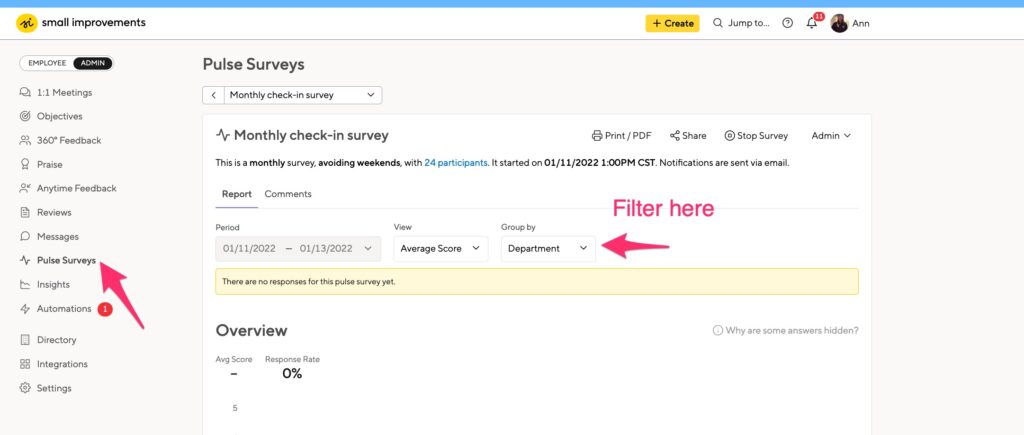Click the Automations red badge
Screen dimensions: 1024x435
click(x=104, y=309)
